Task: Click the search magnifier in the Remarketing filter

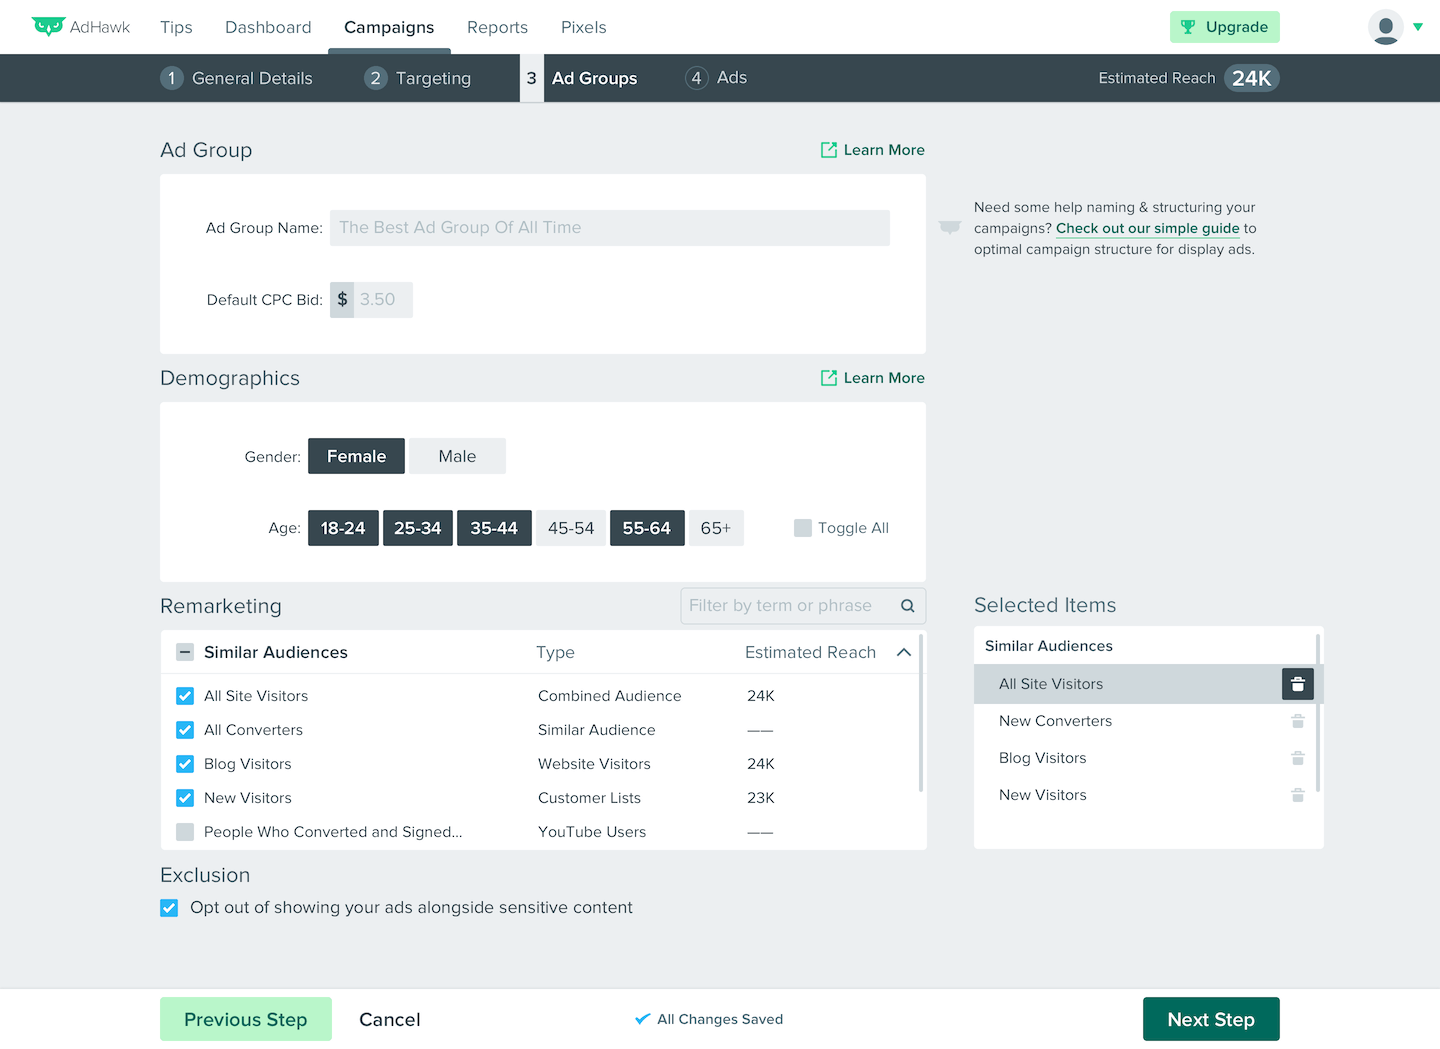Action: 908,606
